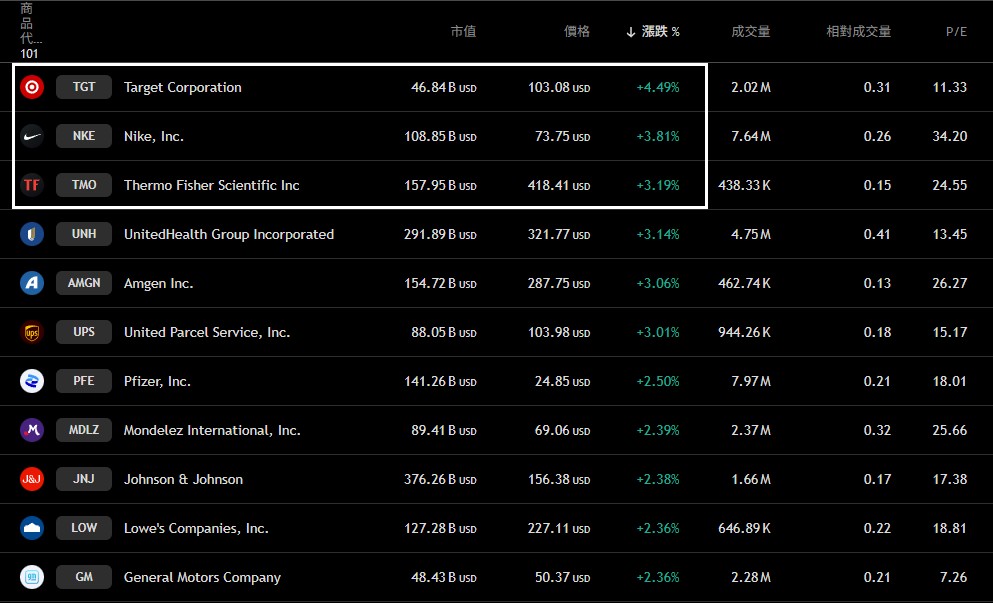Sort table by 市值 column header

click(x=463, y=32)
